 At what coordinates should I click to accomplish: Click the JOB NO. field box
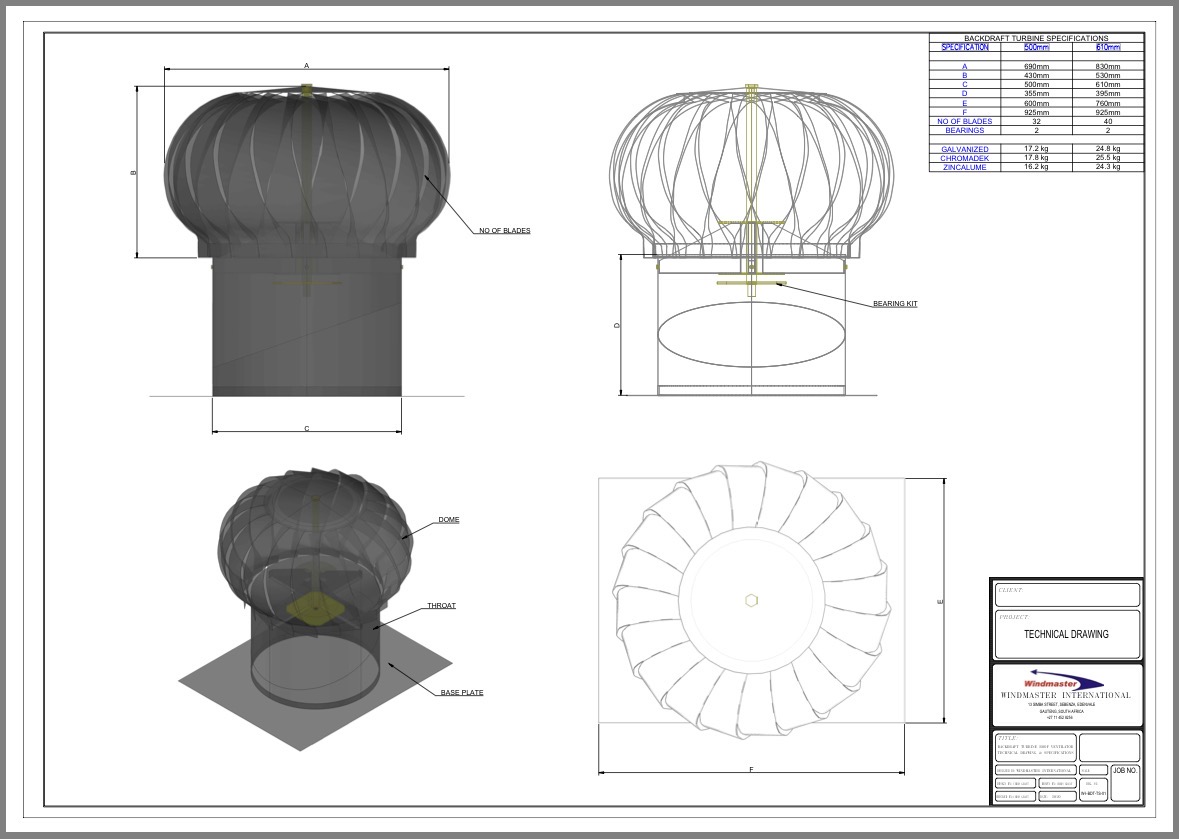click(x=1125, y=783)
